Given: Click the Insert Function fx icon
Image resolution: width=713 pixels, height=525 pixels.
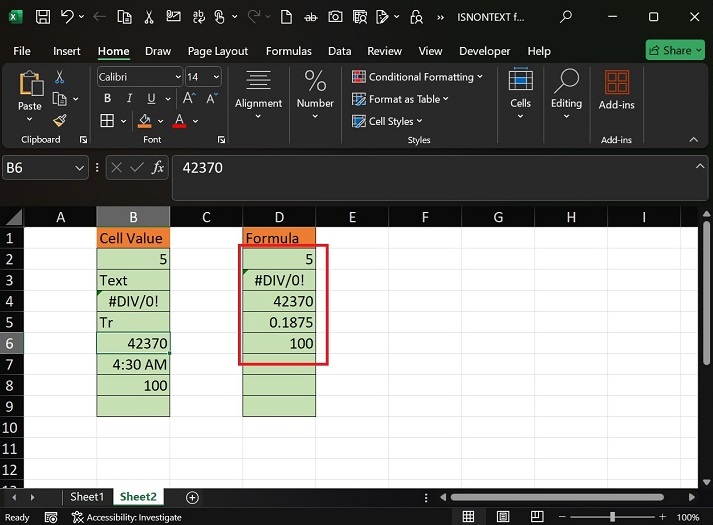Looking at the screenshot, I should pos(158,168).
